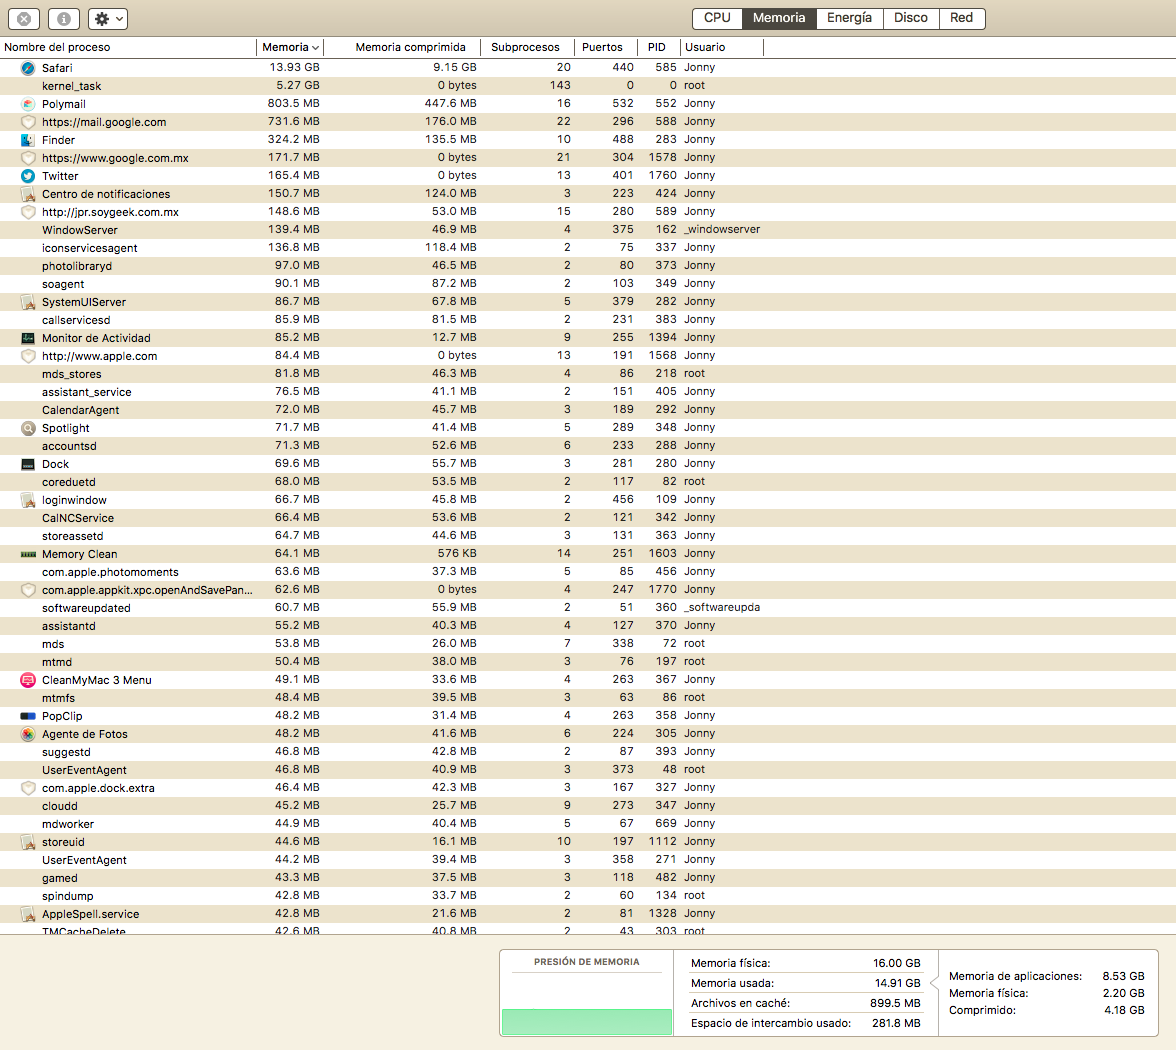
Task: Open the Disco tab
Action: (910, 18)
